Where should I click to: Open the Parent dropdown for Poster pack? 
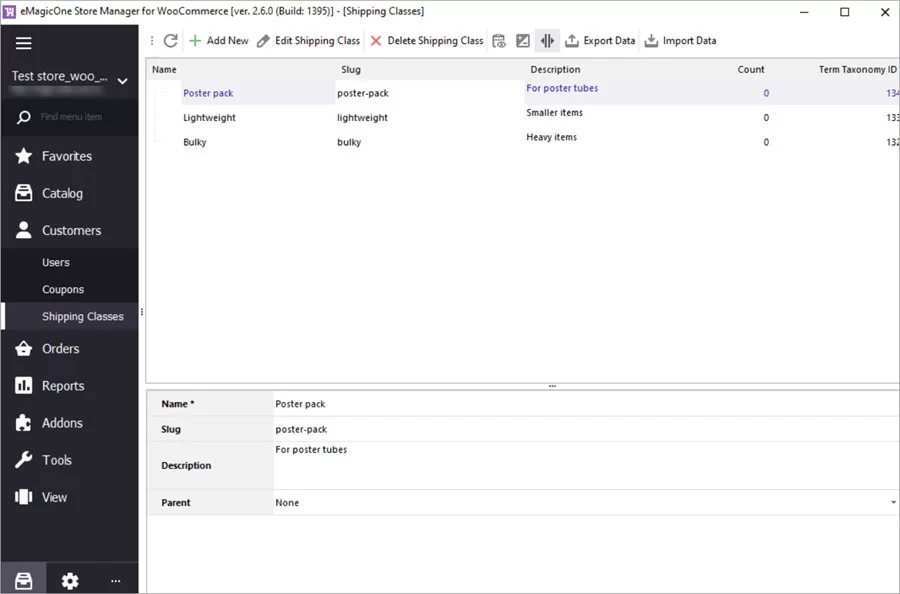click(x=893, y=502)
